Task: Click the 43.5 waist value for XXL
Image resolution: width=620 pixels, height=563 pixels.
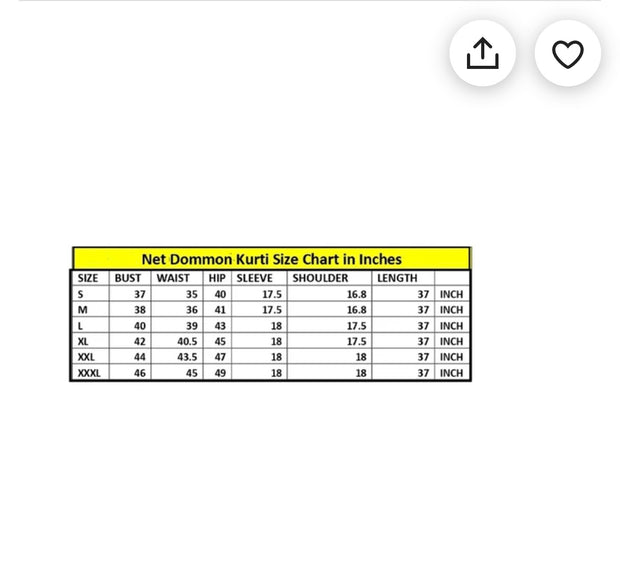Action: coord(186,357)
